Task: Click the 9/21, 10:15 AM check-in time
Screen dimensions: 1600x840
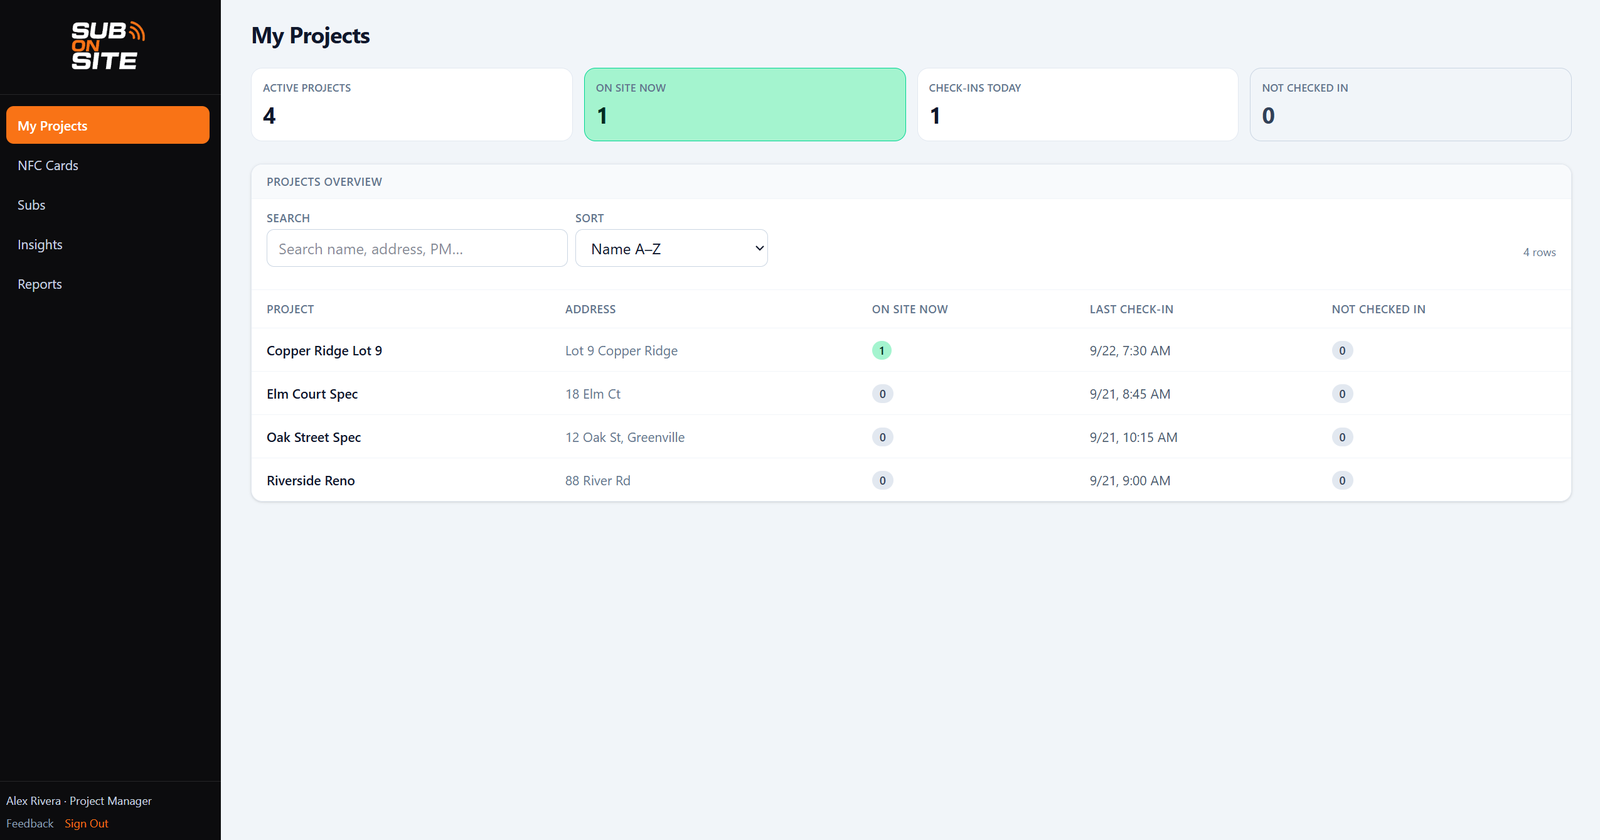Action: [x=1134, y=437]
